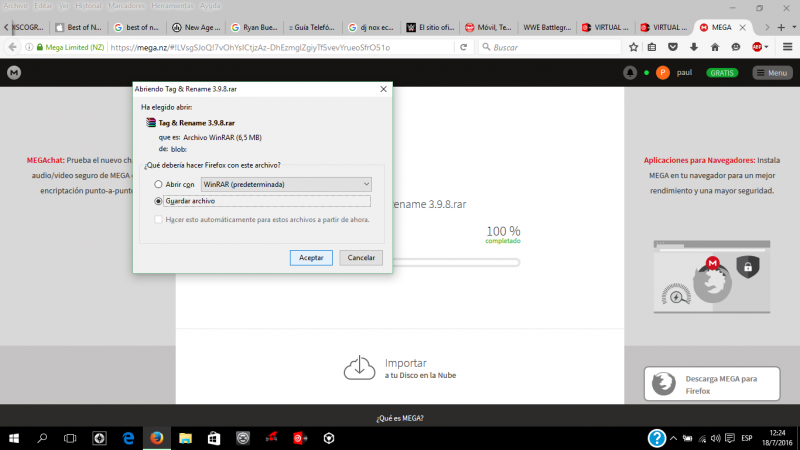Open a new tab with plus
Image resolution: width=800 pixels, height=450 pixels.
coord(781,28)
